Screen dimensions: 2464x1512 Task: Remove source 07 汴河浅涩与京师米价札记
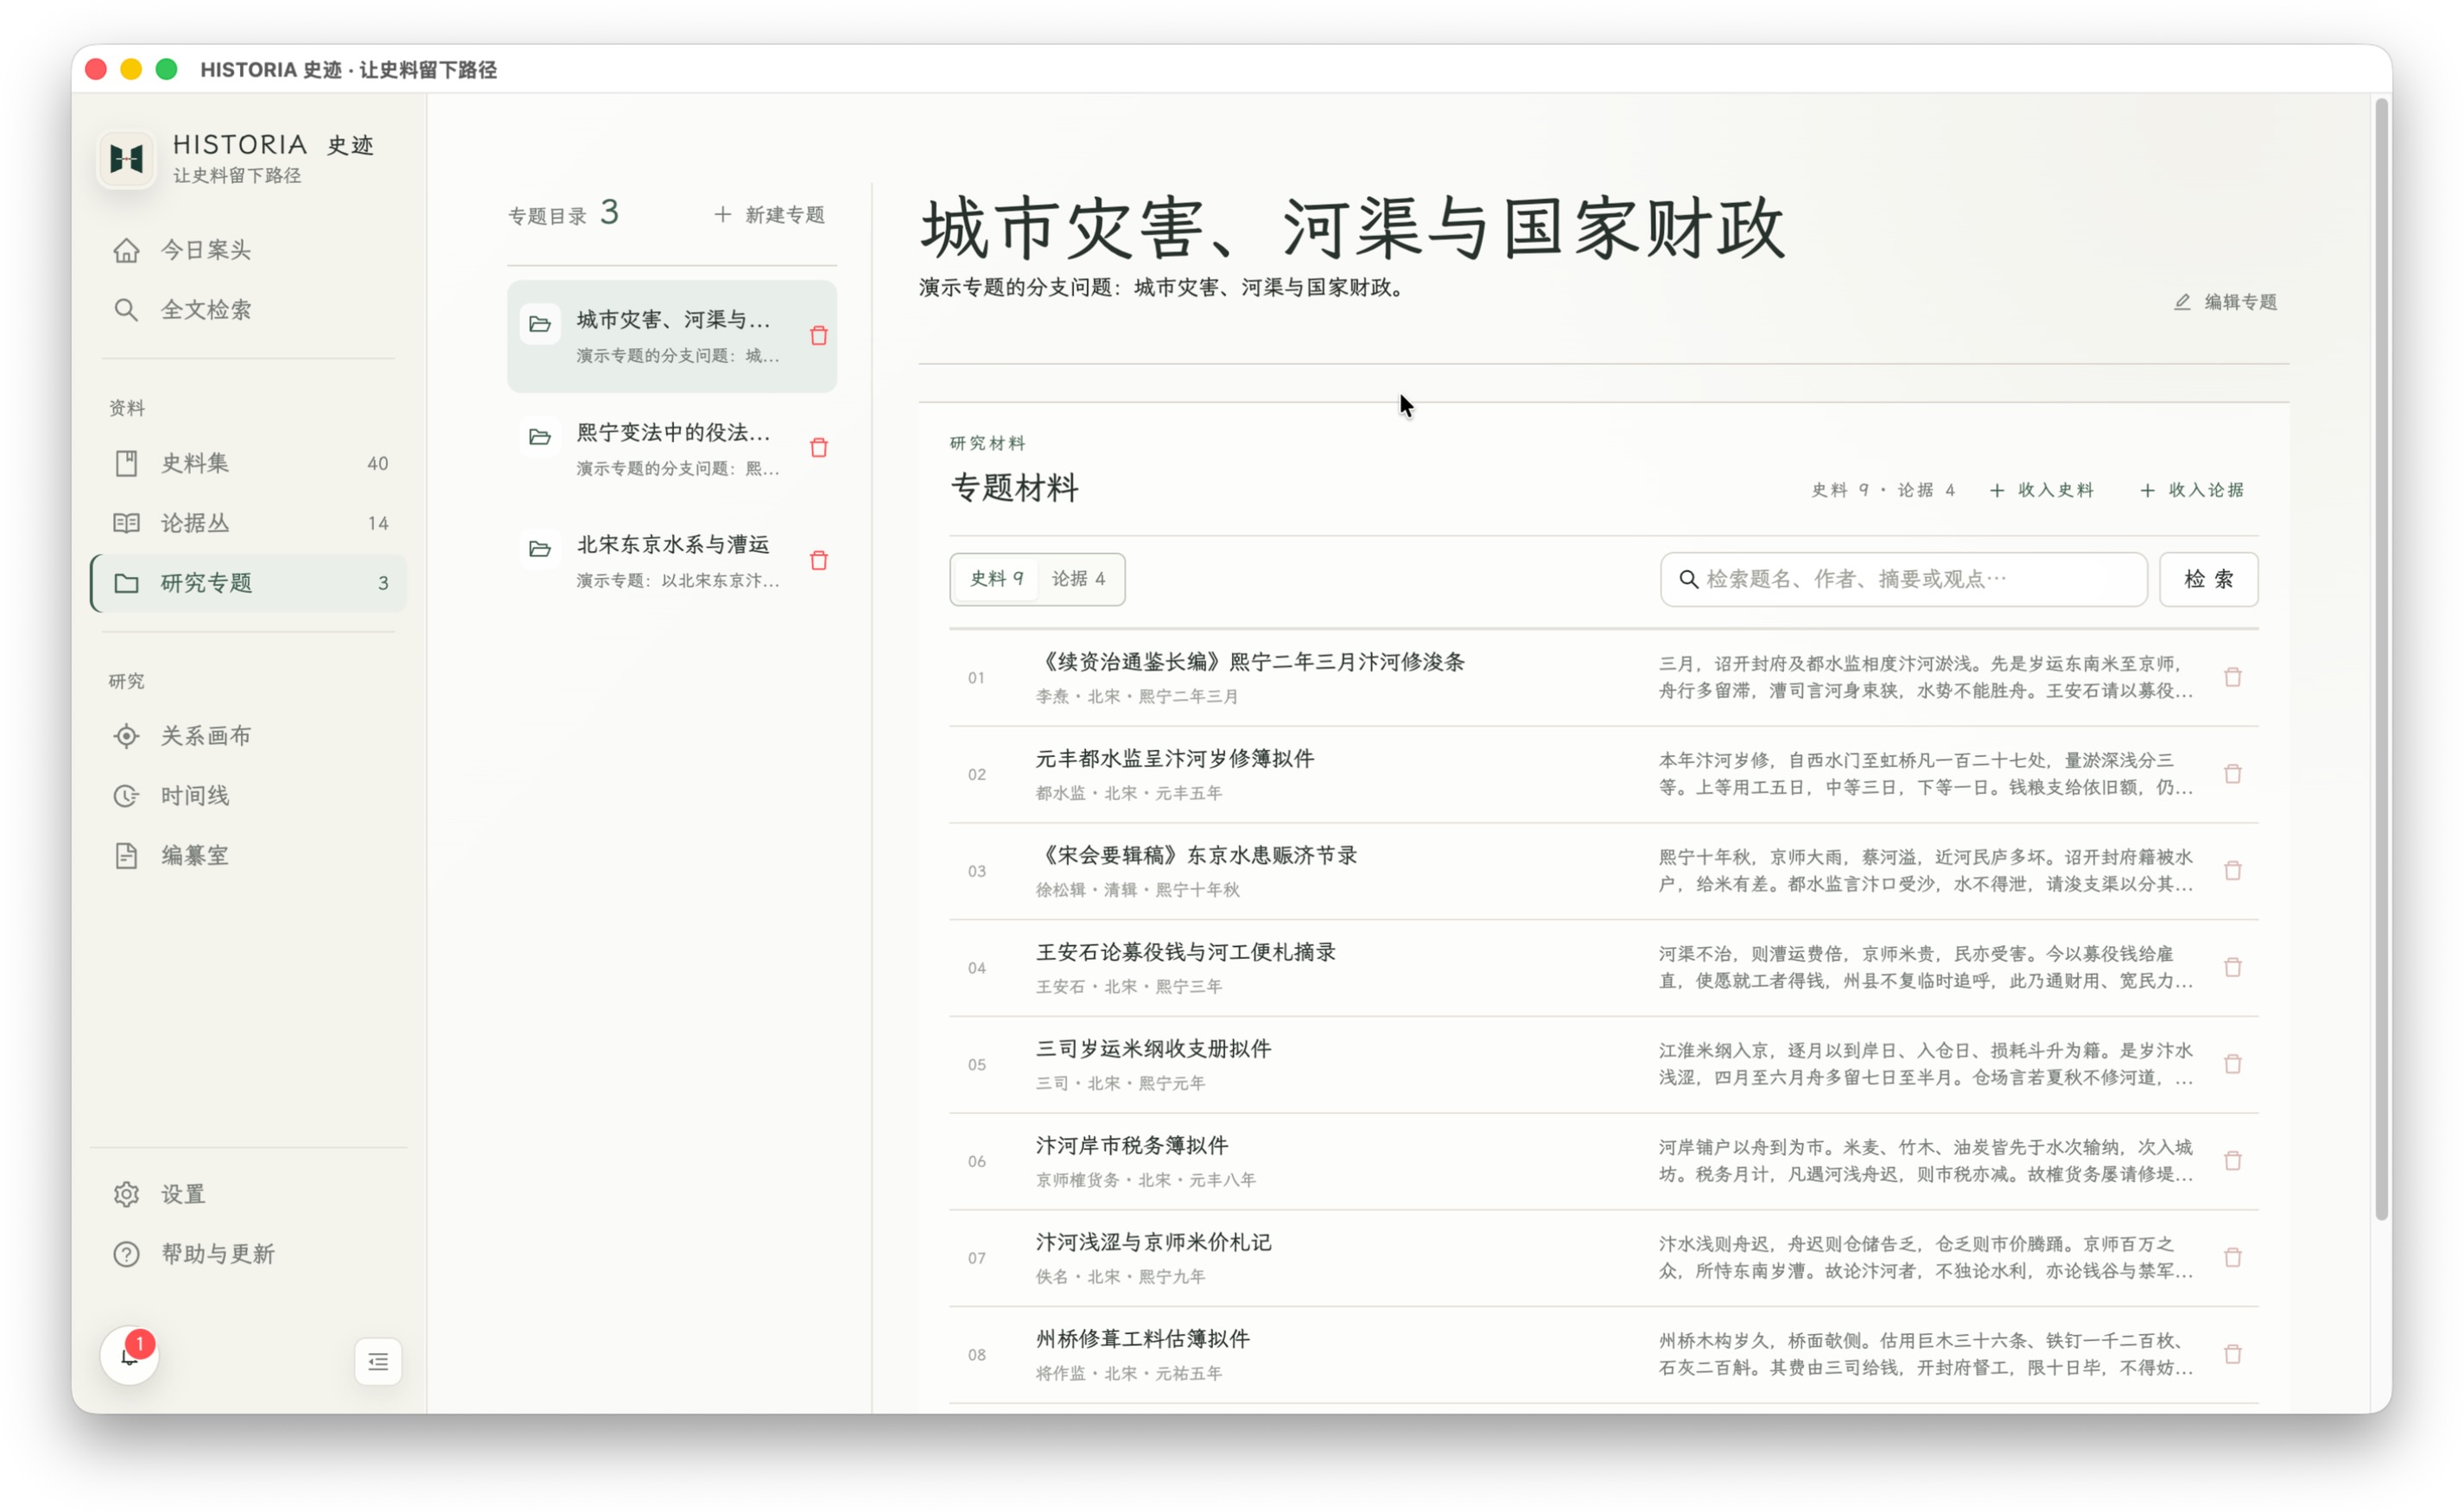(2233, 1257)
